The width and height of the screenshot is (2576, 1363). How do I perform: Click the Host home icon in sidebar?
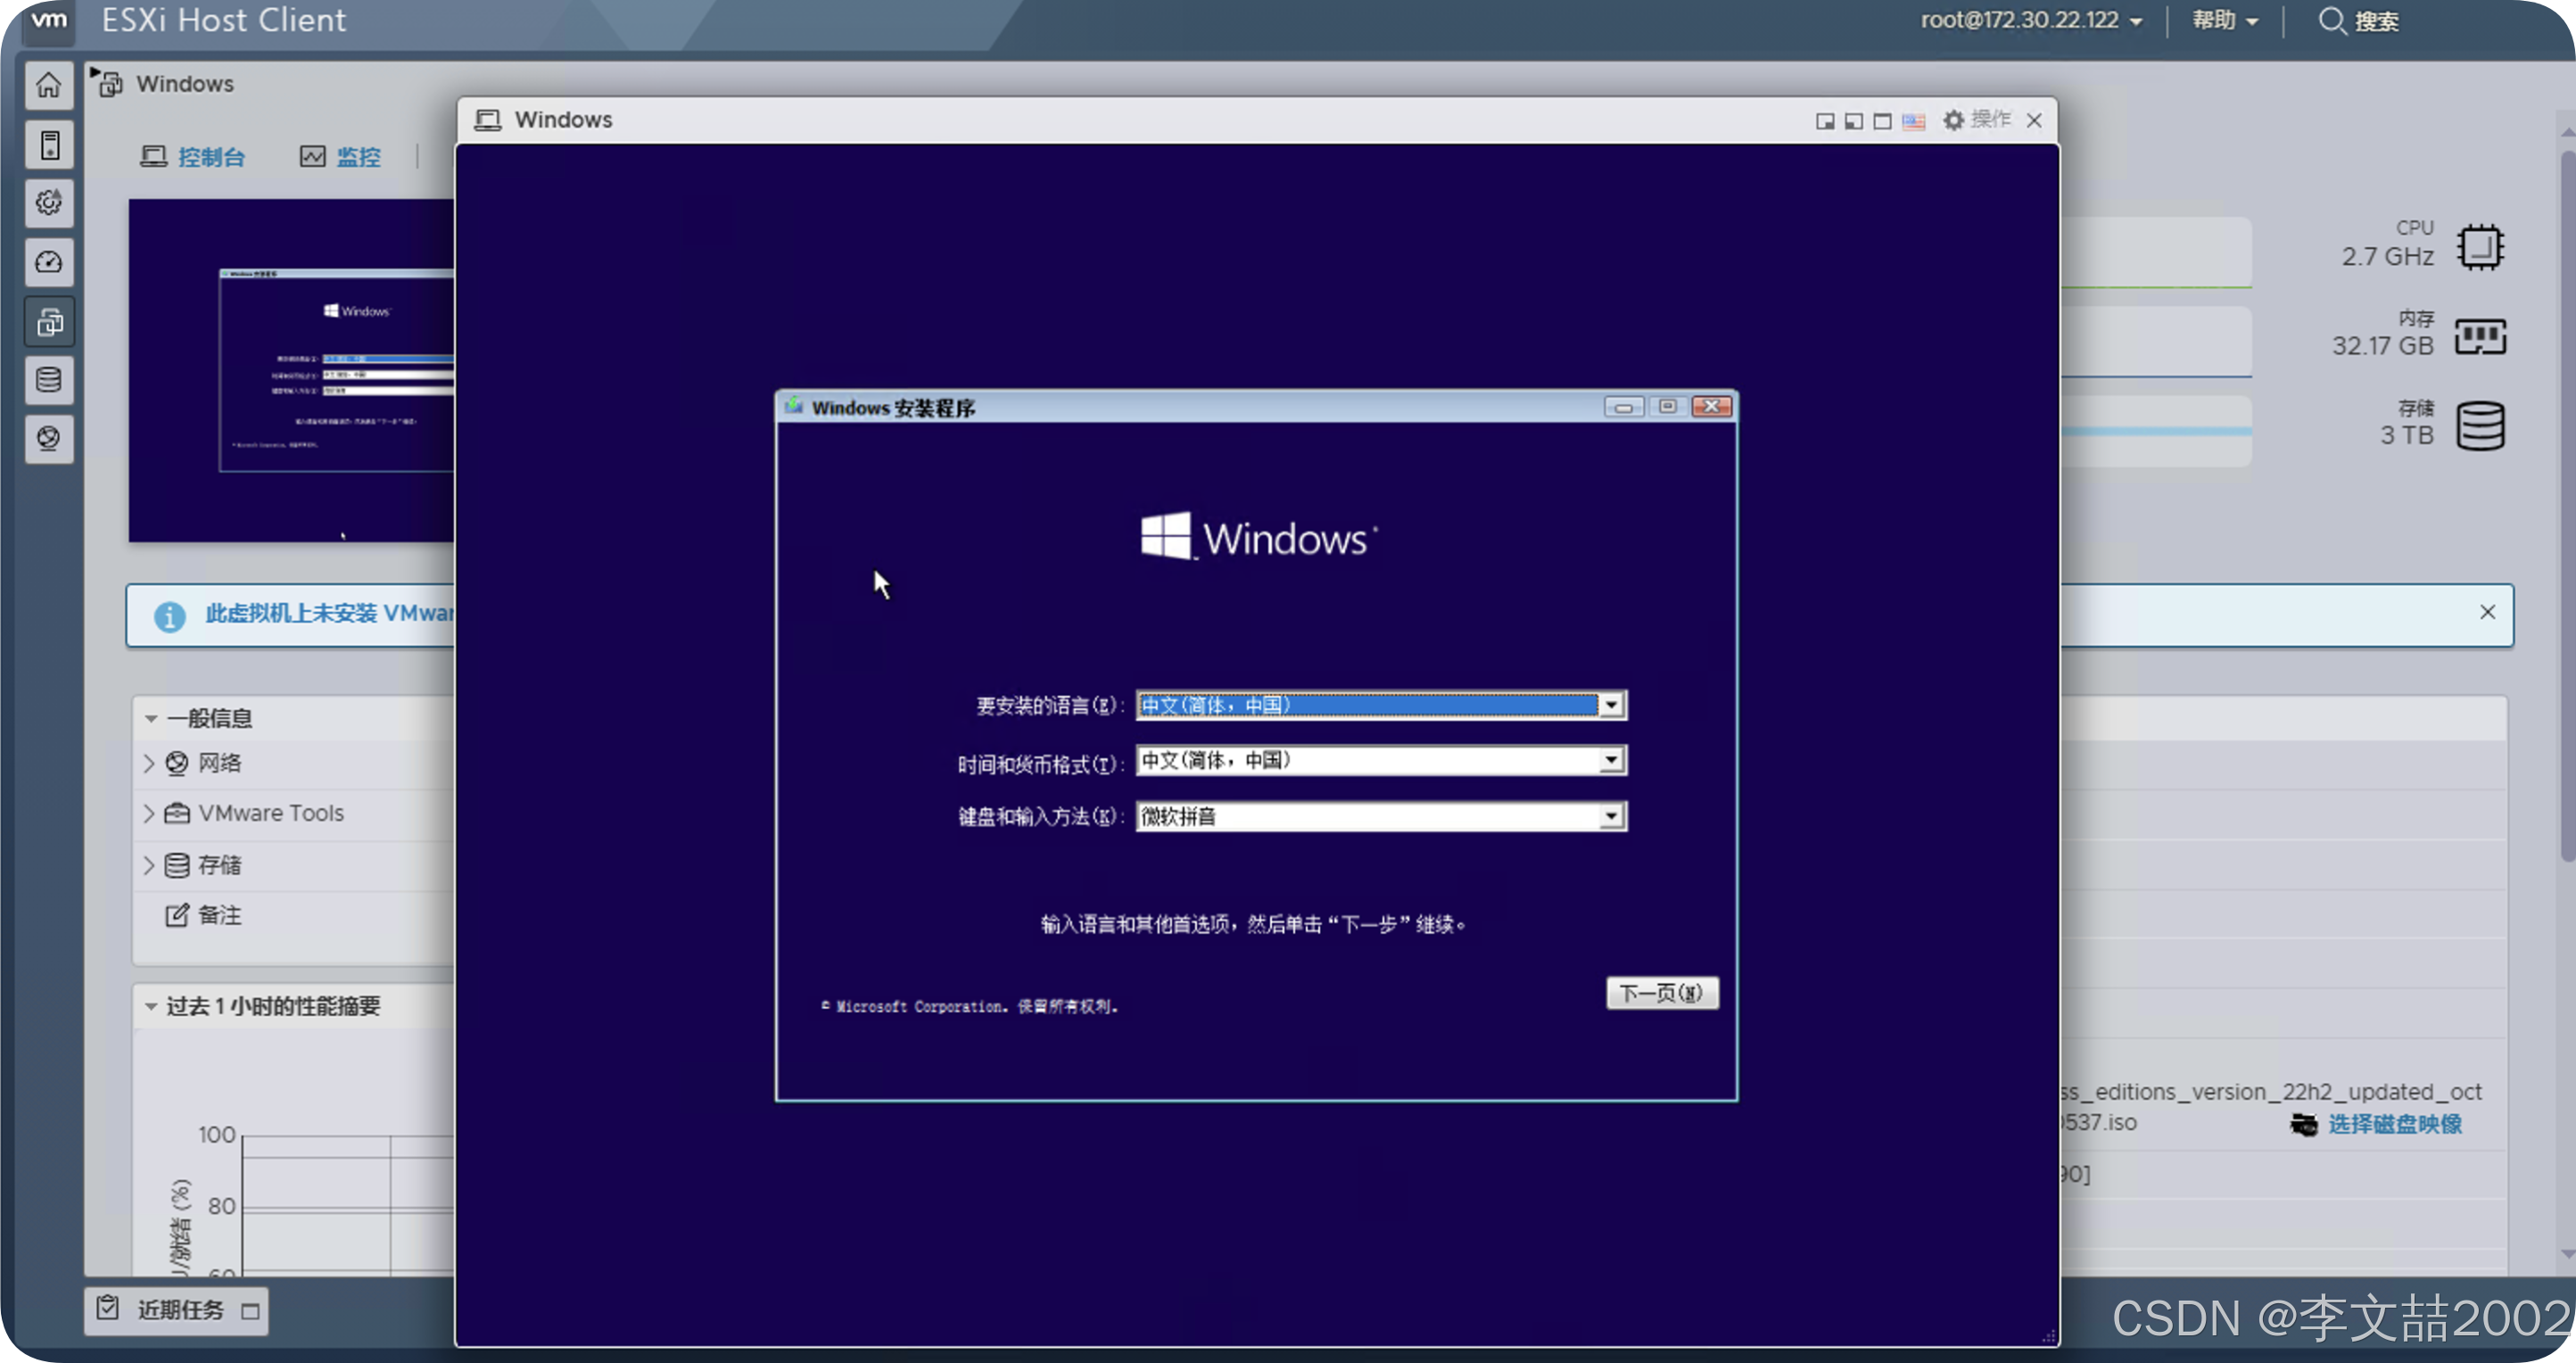coord(49,86)
